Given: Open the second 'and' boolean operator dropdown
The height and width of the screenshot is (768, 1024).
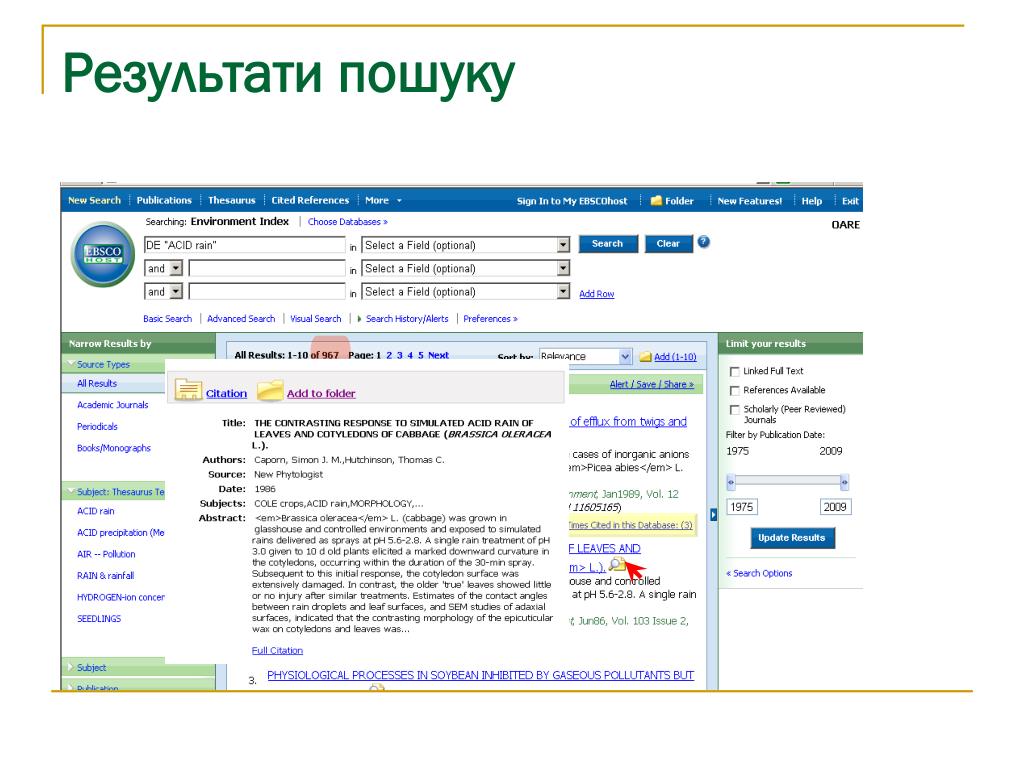Looking at the screenshot, I should 176,292.
